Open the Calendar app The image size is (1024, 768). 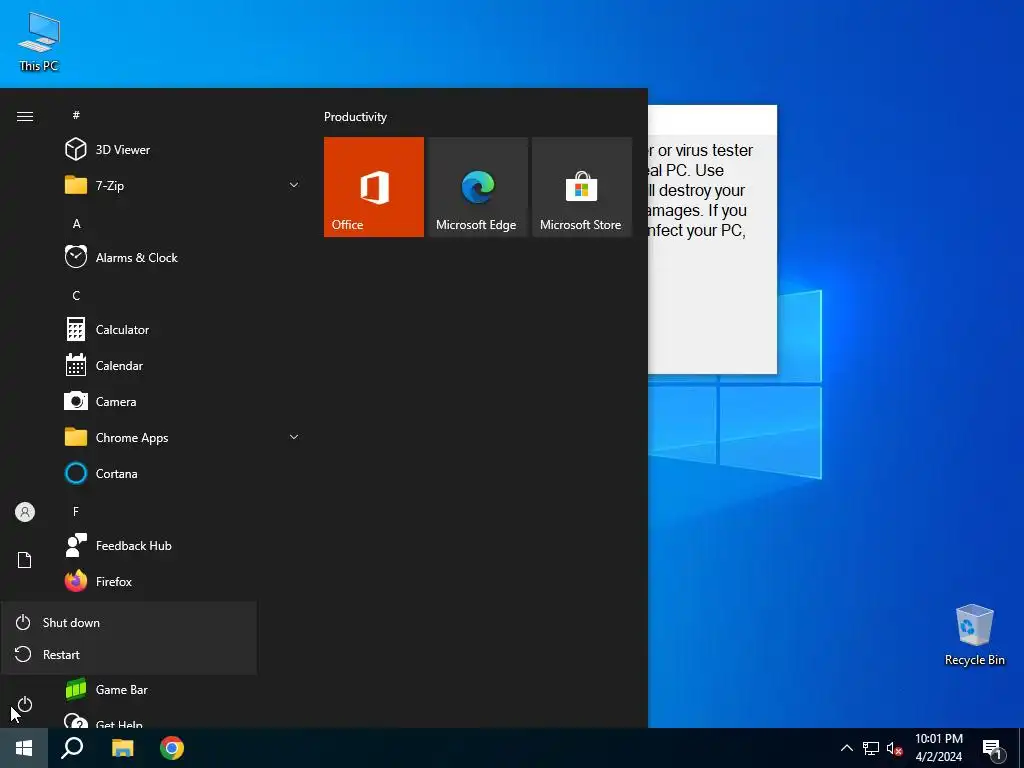click(x=182, y=366)
